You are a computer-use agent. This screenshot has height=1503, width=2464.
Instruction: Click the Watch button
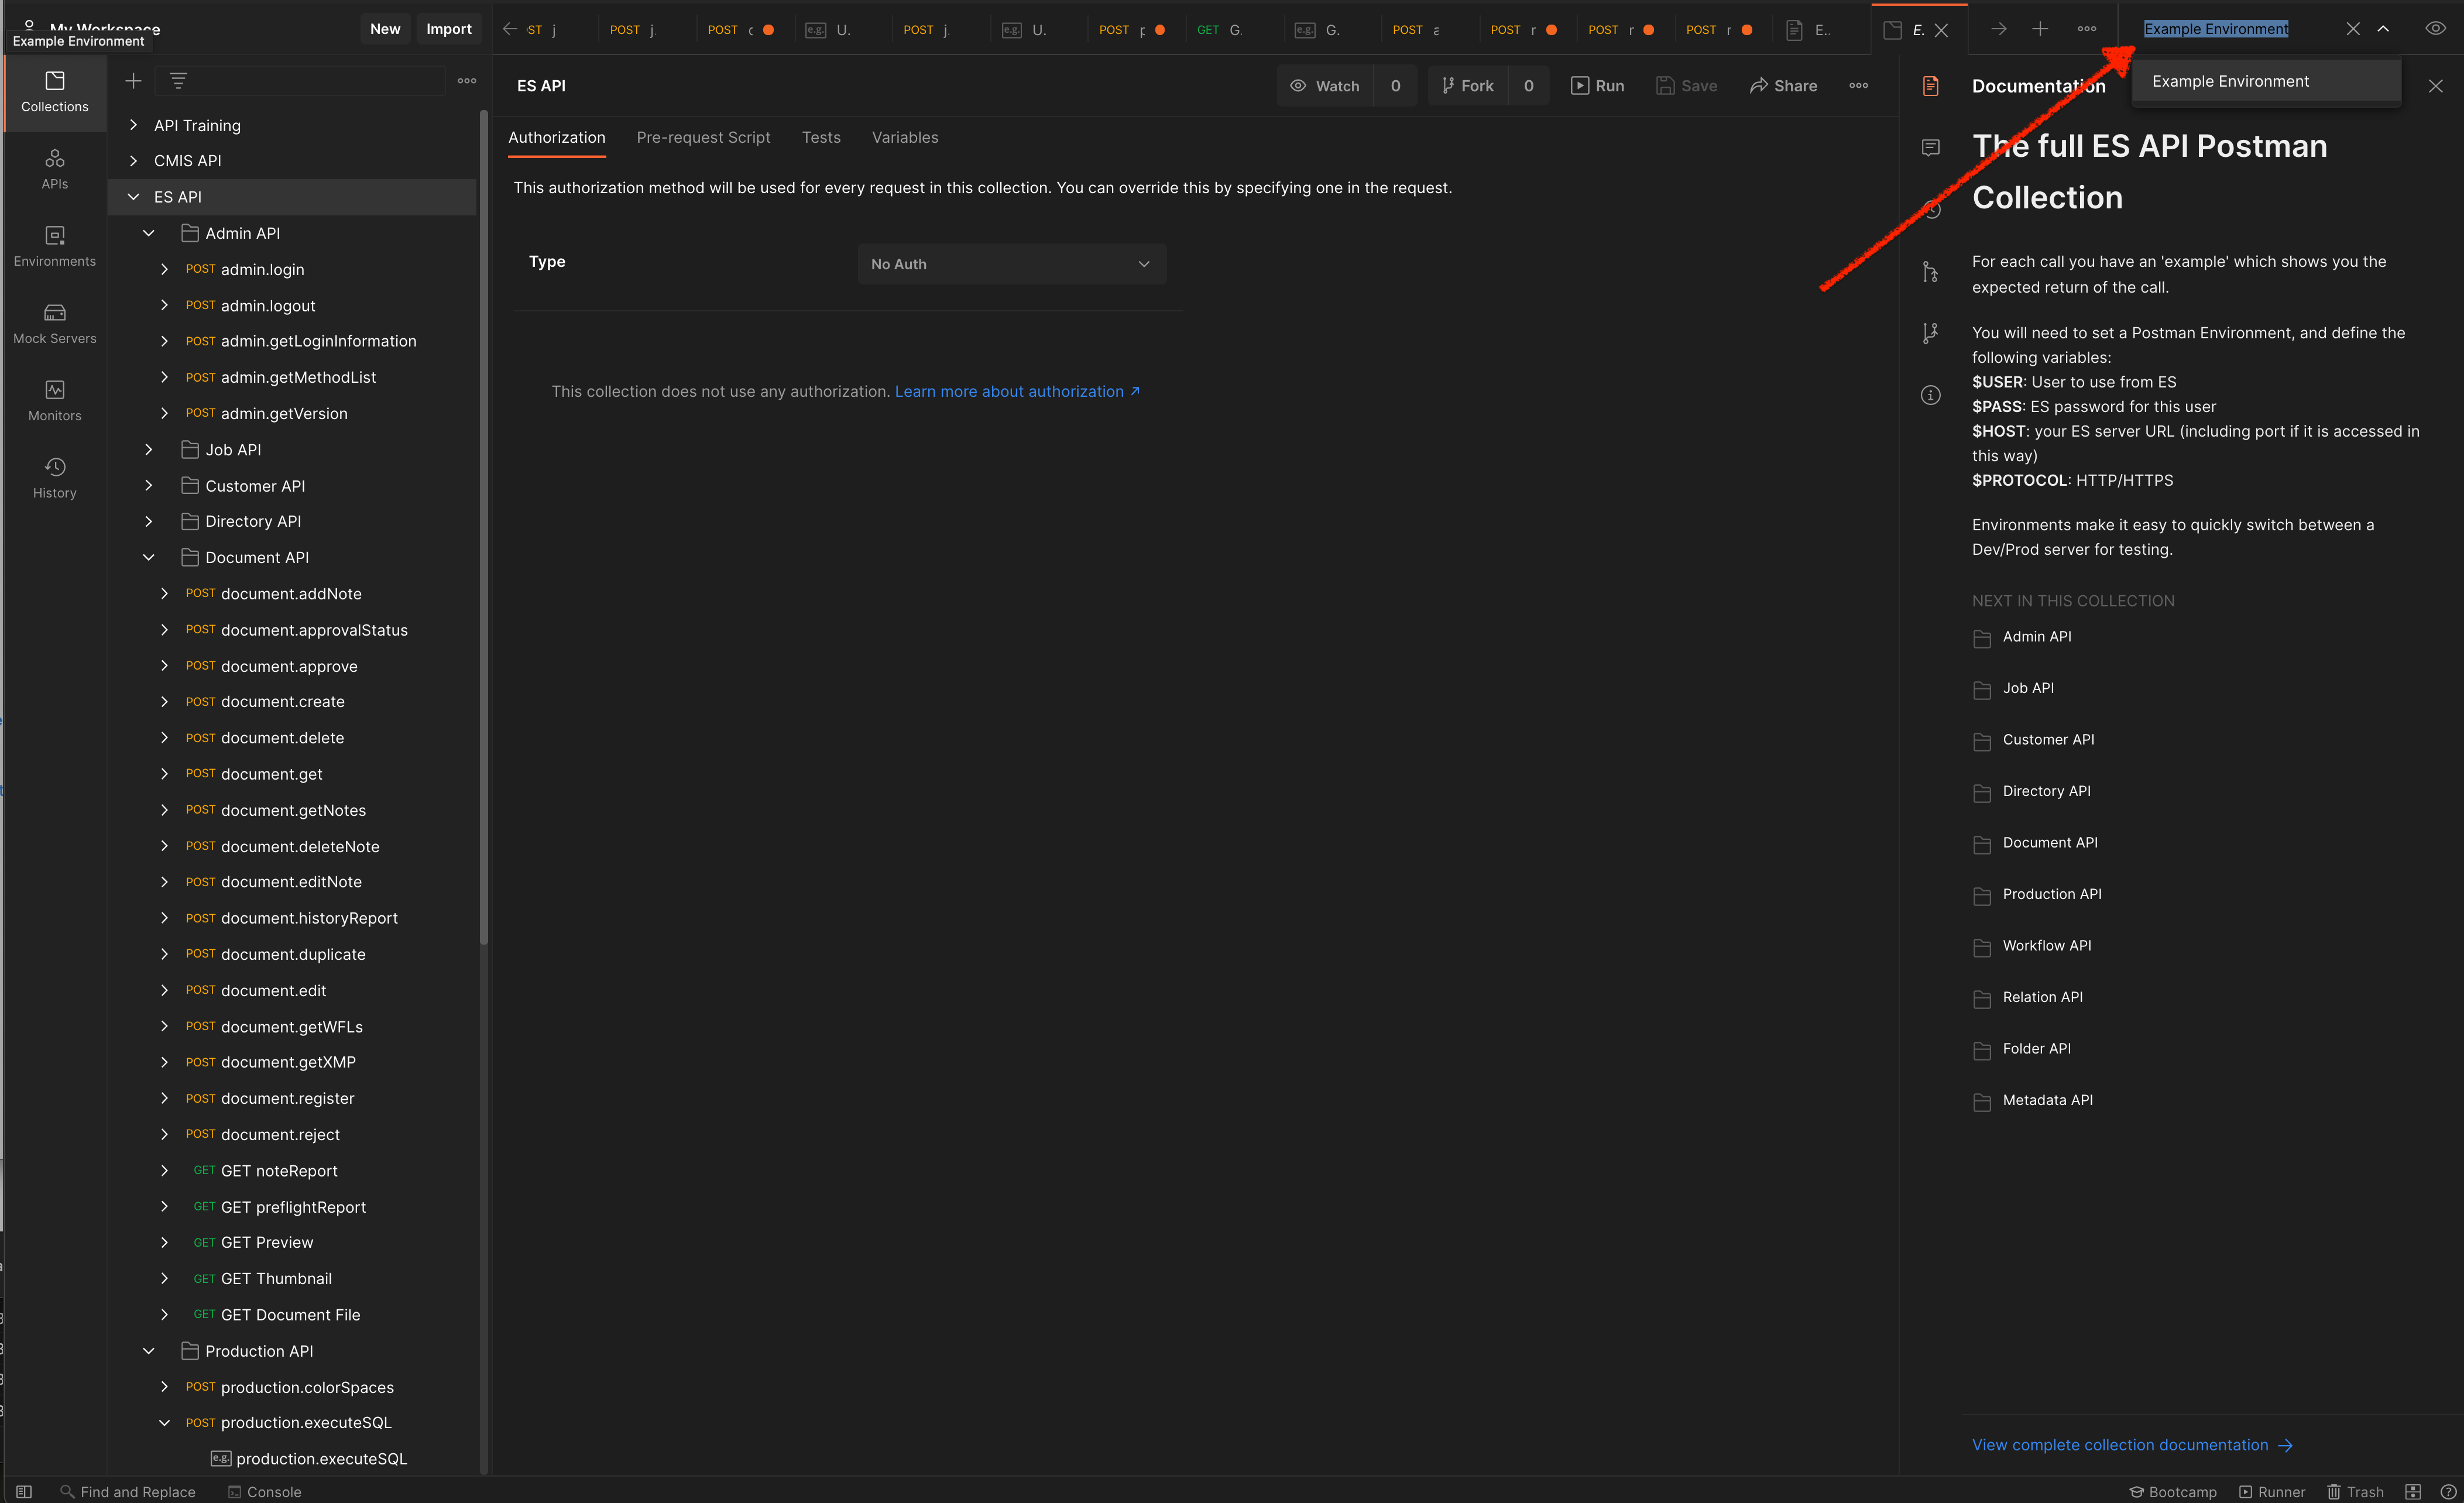pyautogui.click(x=1325, y=86)
